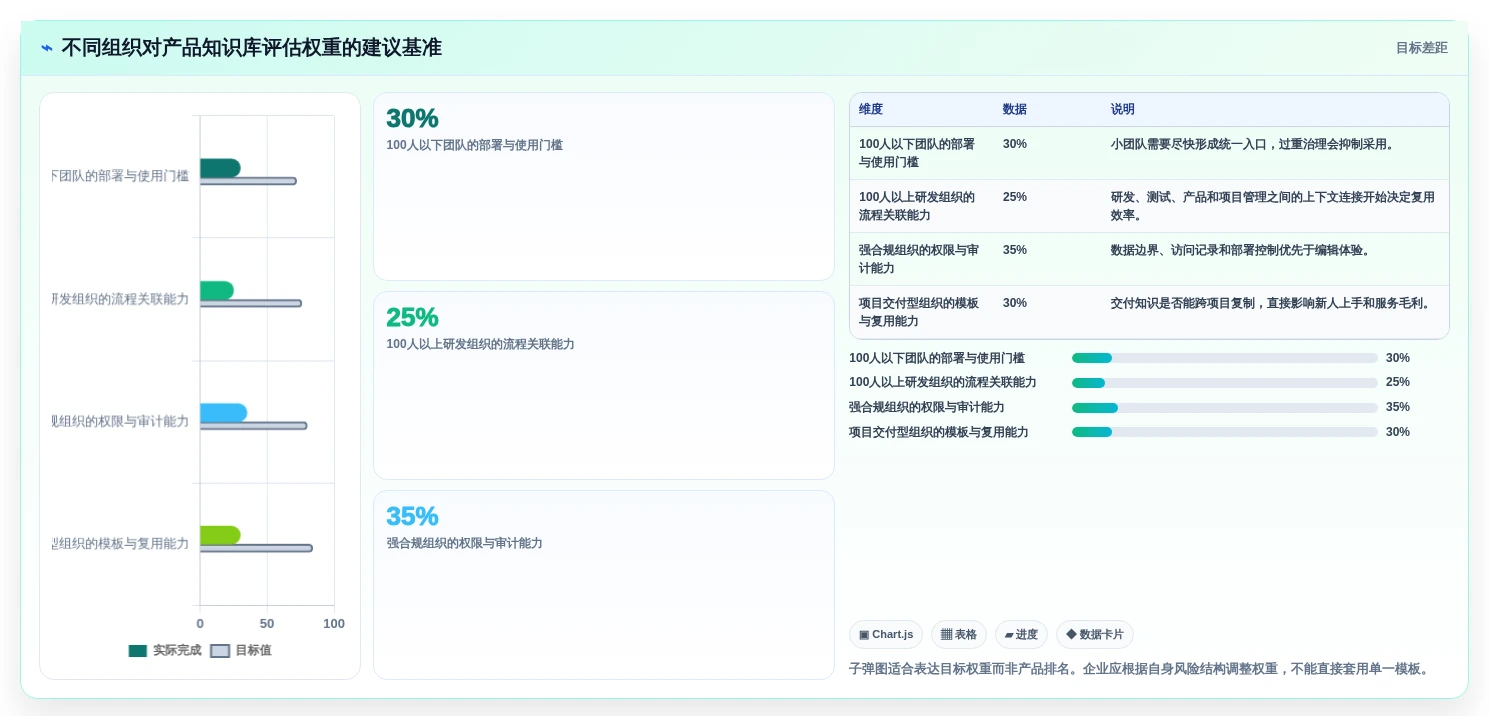Viewport: 1489px width, 716px height.
Task: Click the lightning icon beside the title
Action: click(47, 47)
